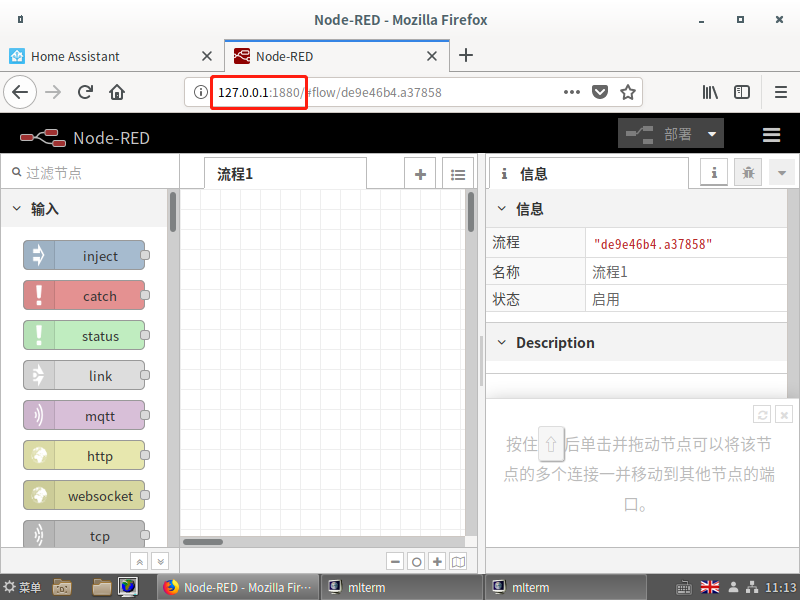This screenshot has width=800, height=600.
Task: Select the http input node
Action: point(85,455)
